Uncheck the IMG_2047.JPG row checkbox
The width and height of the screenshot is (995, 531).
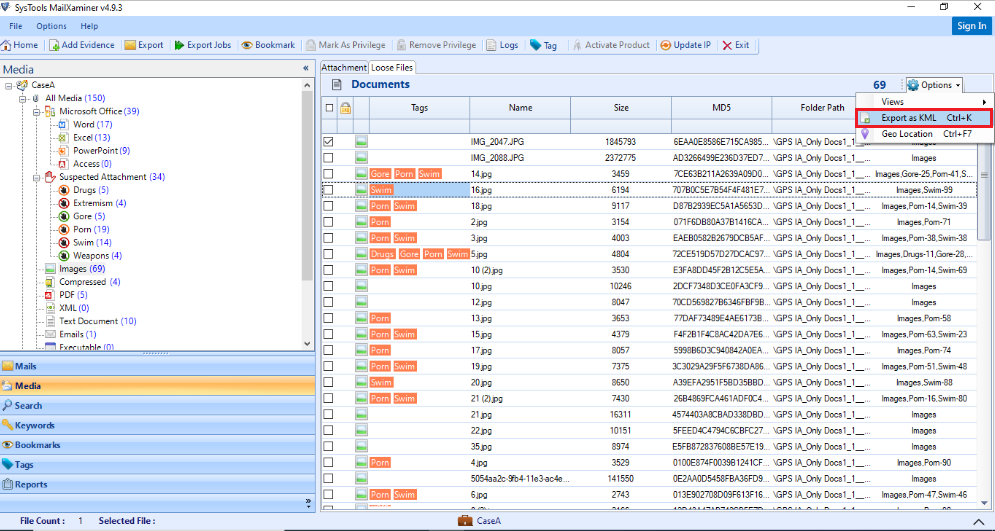[328, 142]
